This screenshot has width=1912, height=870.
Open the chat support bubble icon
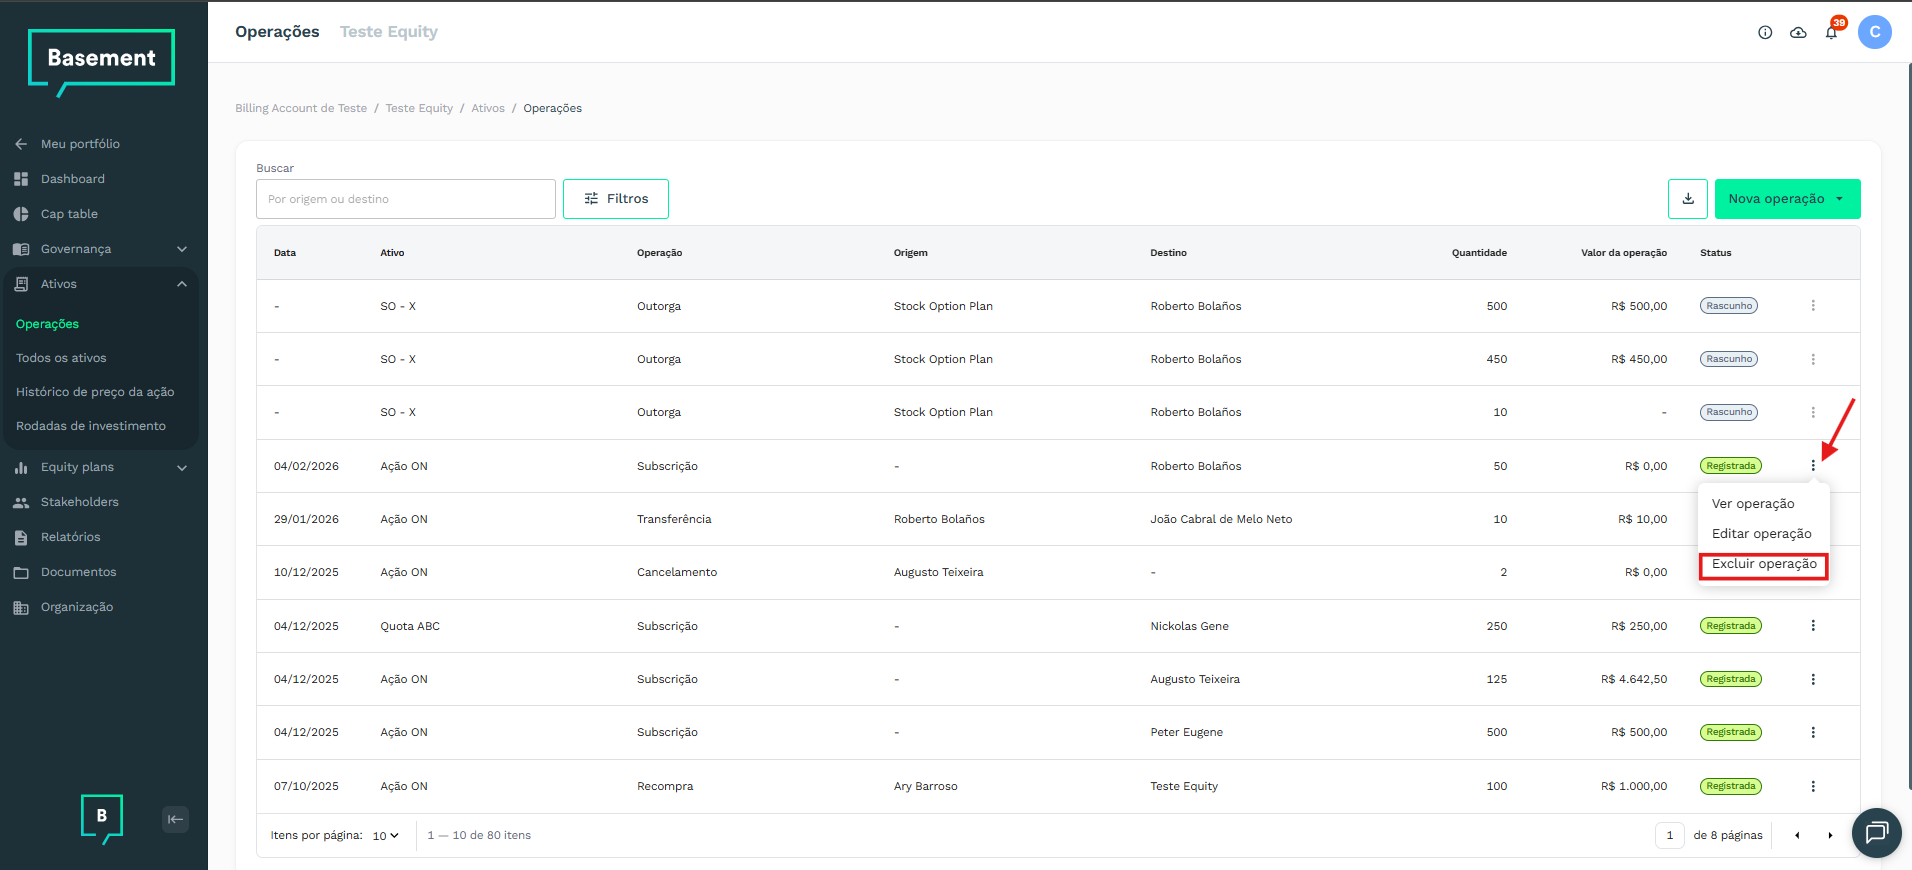pyautogui.click(x=1876, y=832)
